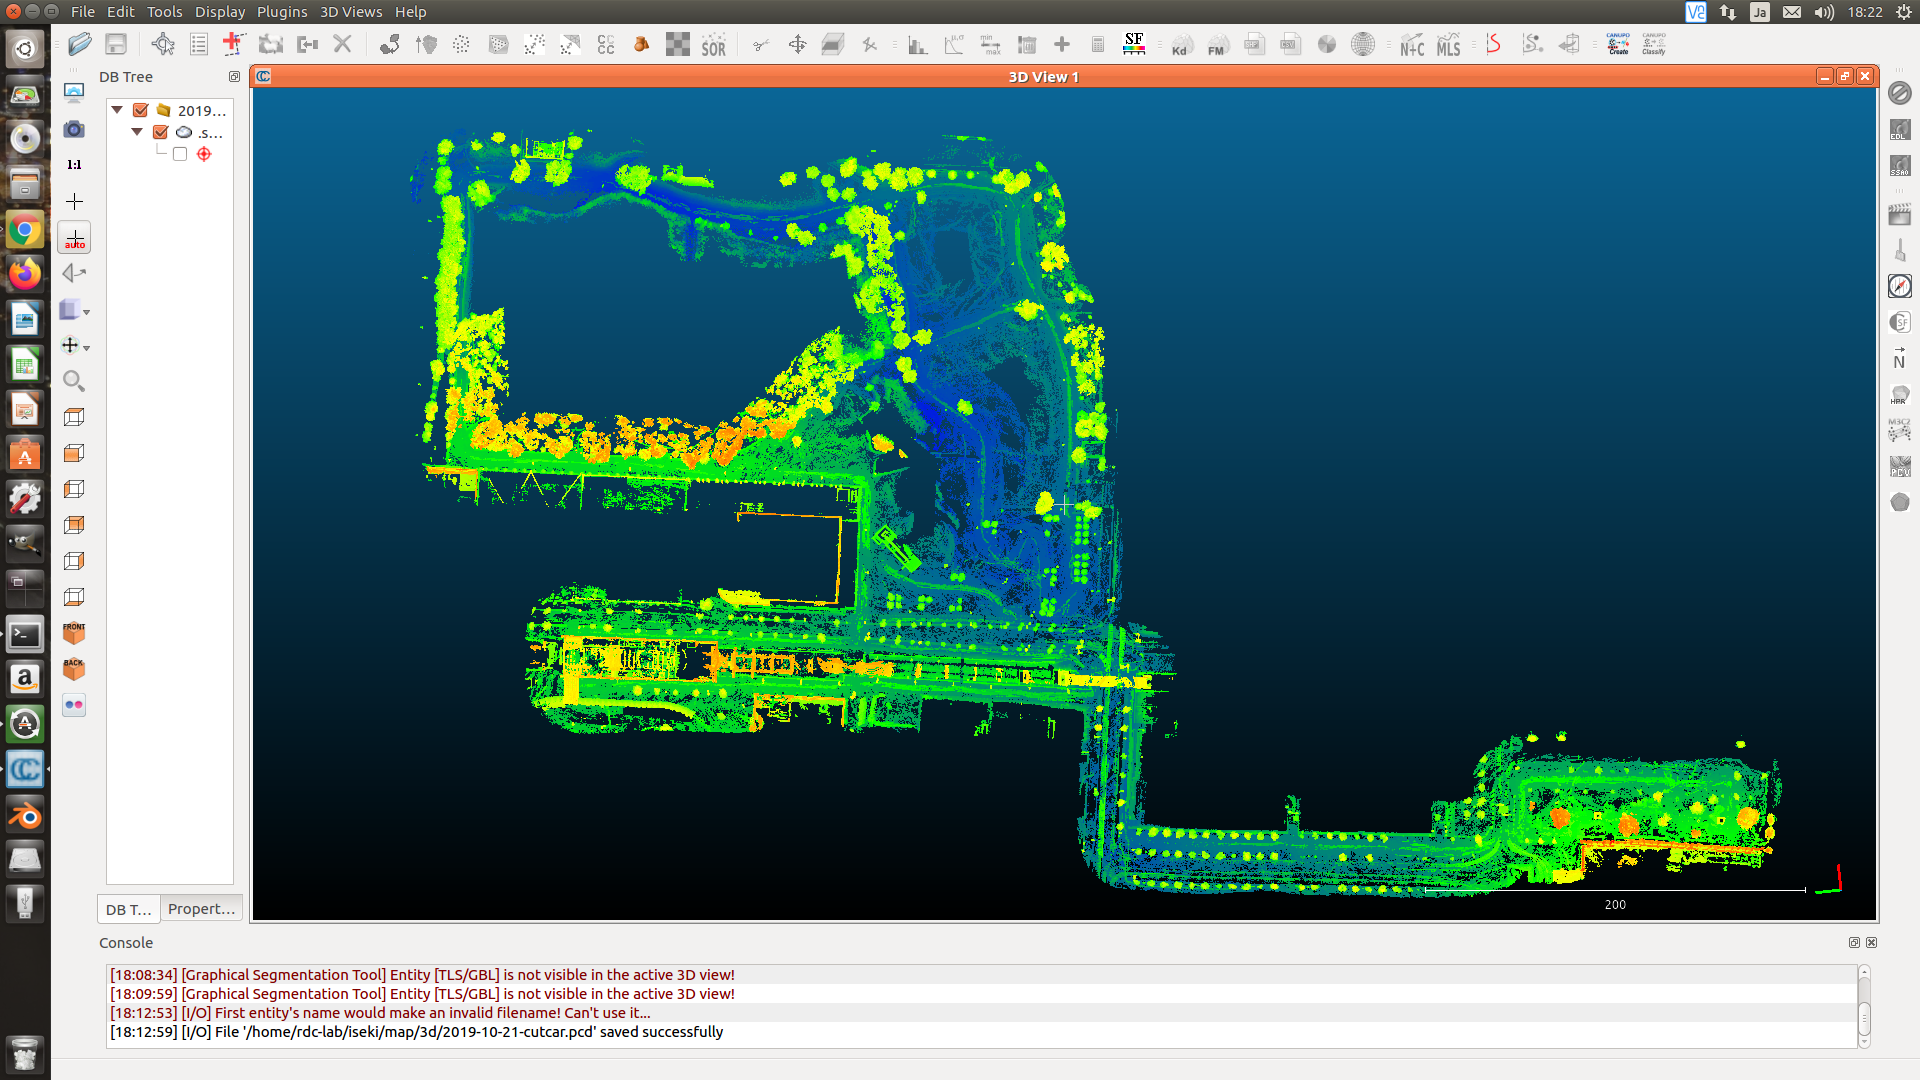The width and height of the screenshot is (1920, 1080).
Task: Open the MLS smoothing tool
Action: pyautogui.click(x=1448, y=45)
